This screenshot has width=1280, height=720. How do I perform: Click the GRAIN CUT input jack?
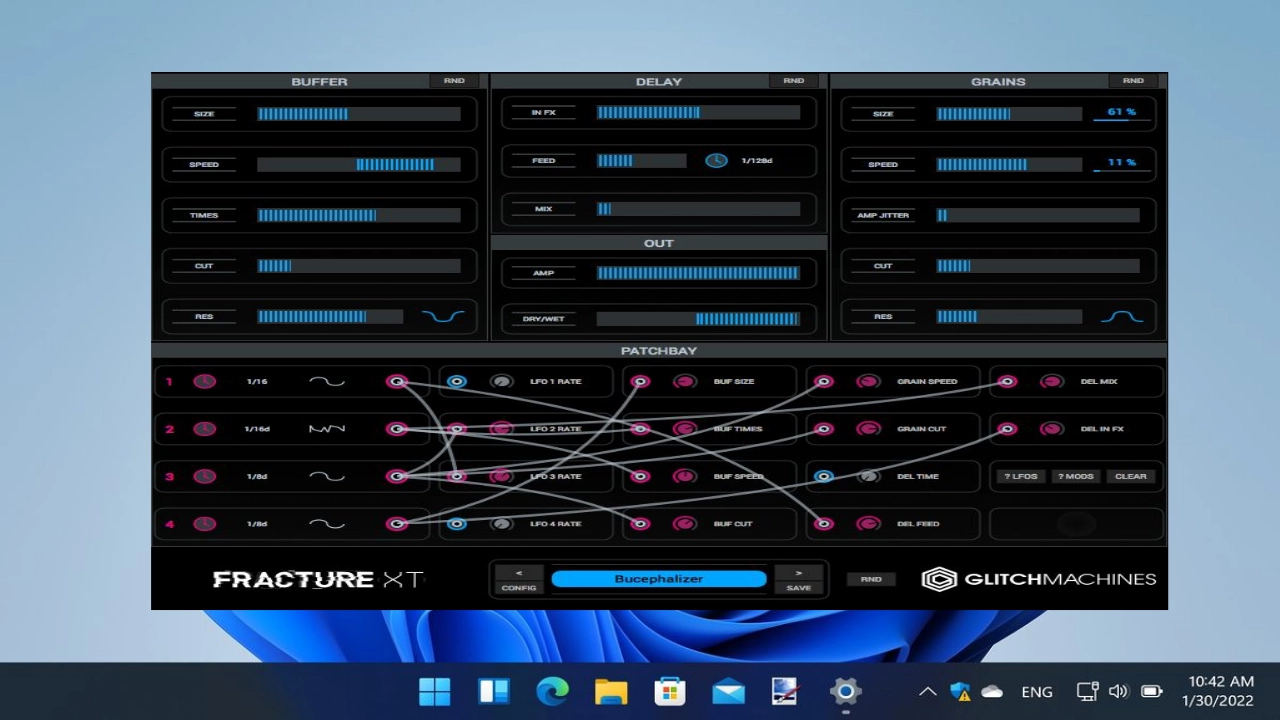pos(823,429)
